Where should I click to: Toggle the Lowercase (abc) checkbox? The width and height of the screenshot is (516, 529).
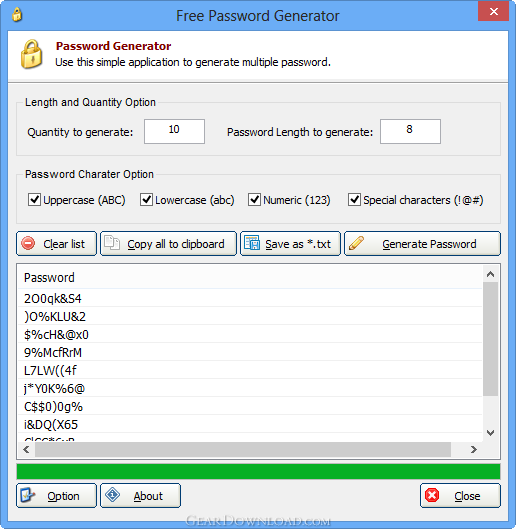[146, 200]
